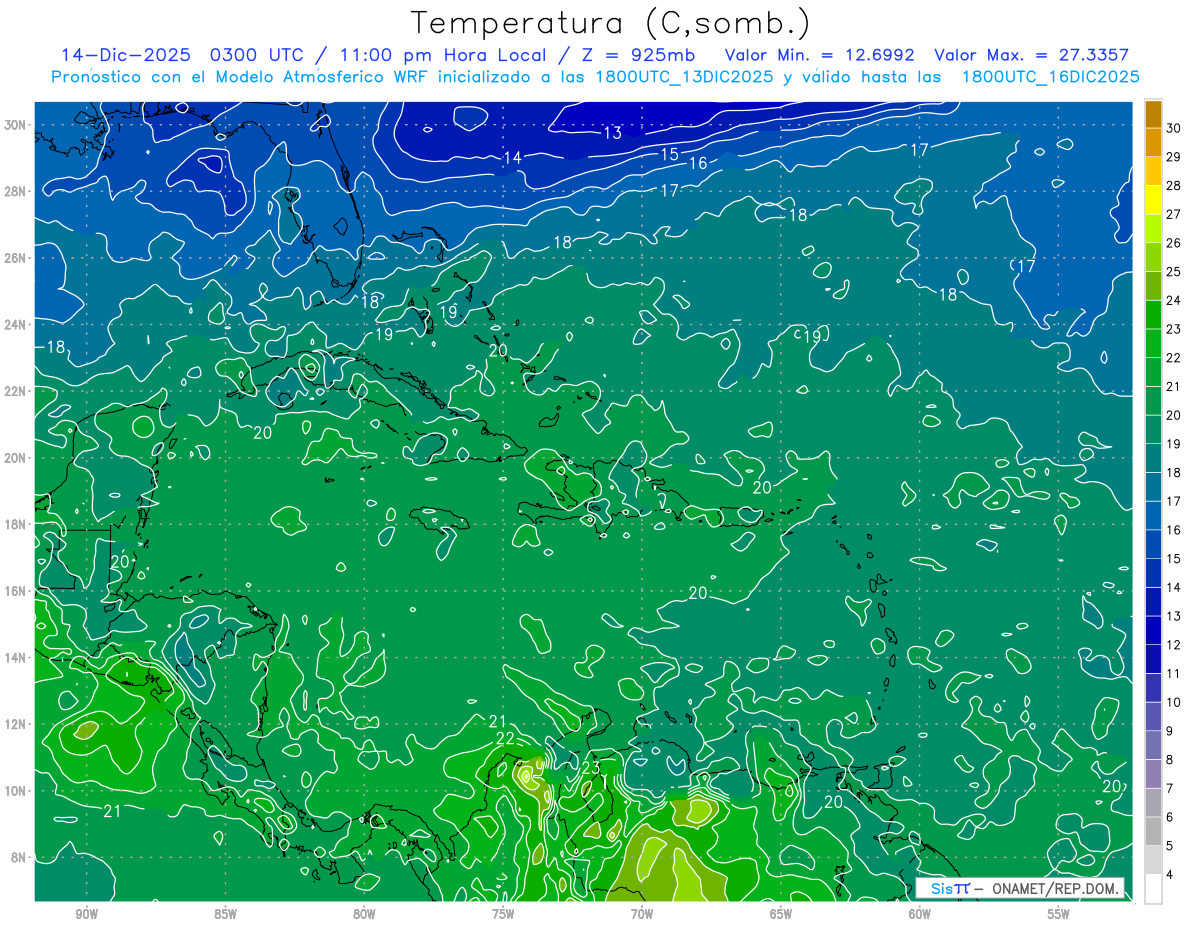Click the "14-Dic-2025" forecast date text
This screenshot has width=1200, height=927.
[x=126, y=55]
